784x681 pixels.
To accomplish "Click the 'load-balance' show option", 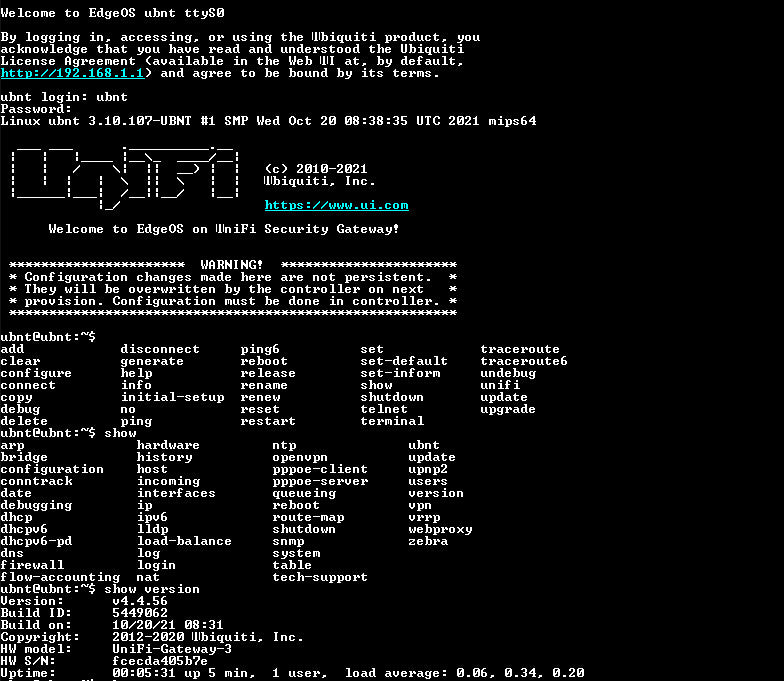I will pyautogui.click(x=184, y=541).
